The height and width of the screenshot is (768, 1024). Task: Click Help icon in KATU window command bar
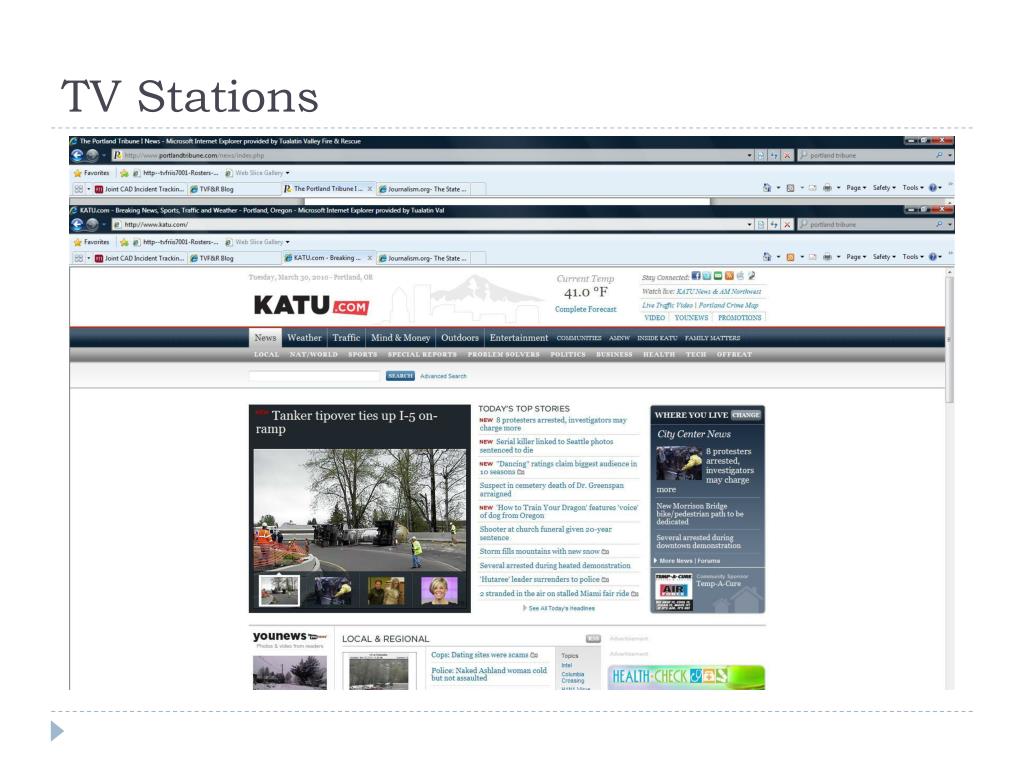[933, 257]
